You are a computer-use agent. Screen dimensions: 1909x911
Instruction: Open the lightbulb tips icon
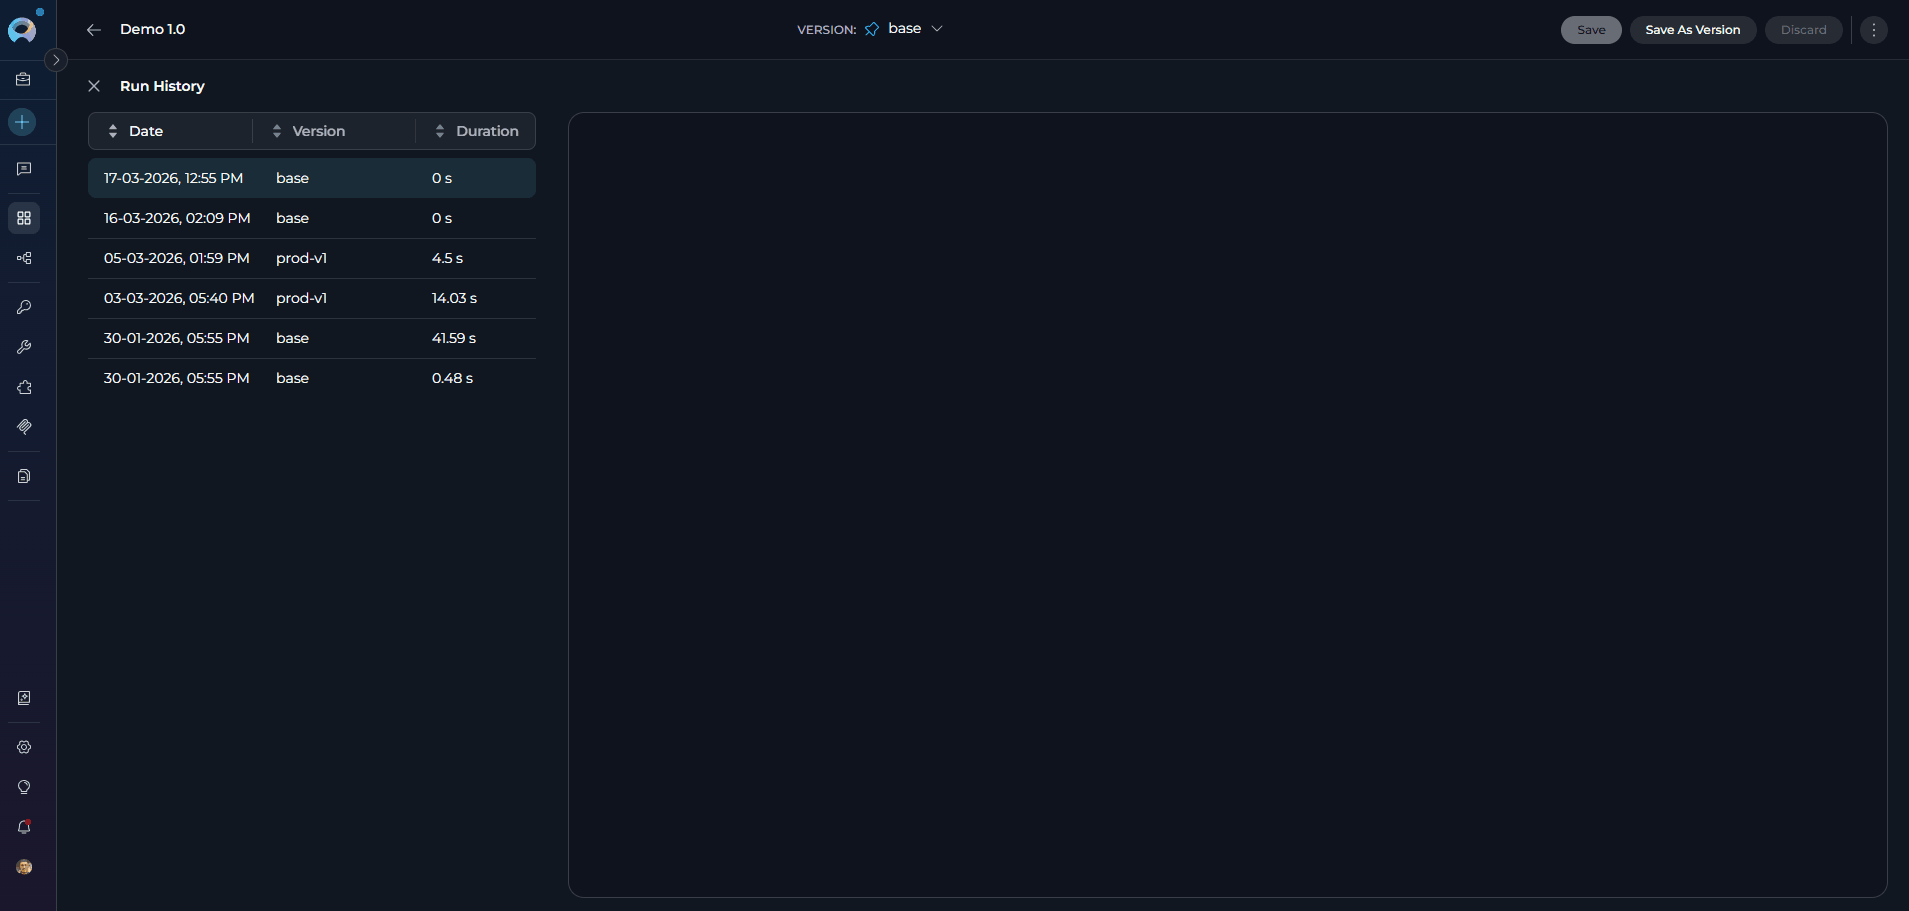(24, 787)
